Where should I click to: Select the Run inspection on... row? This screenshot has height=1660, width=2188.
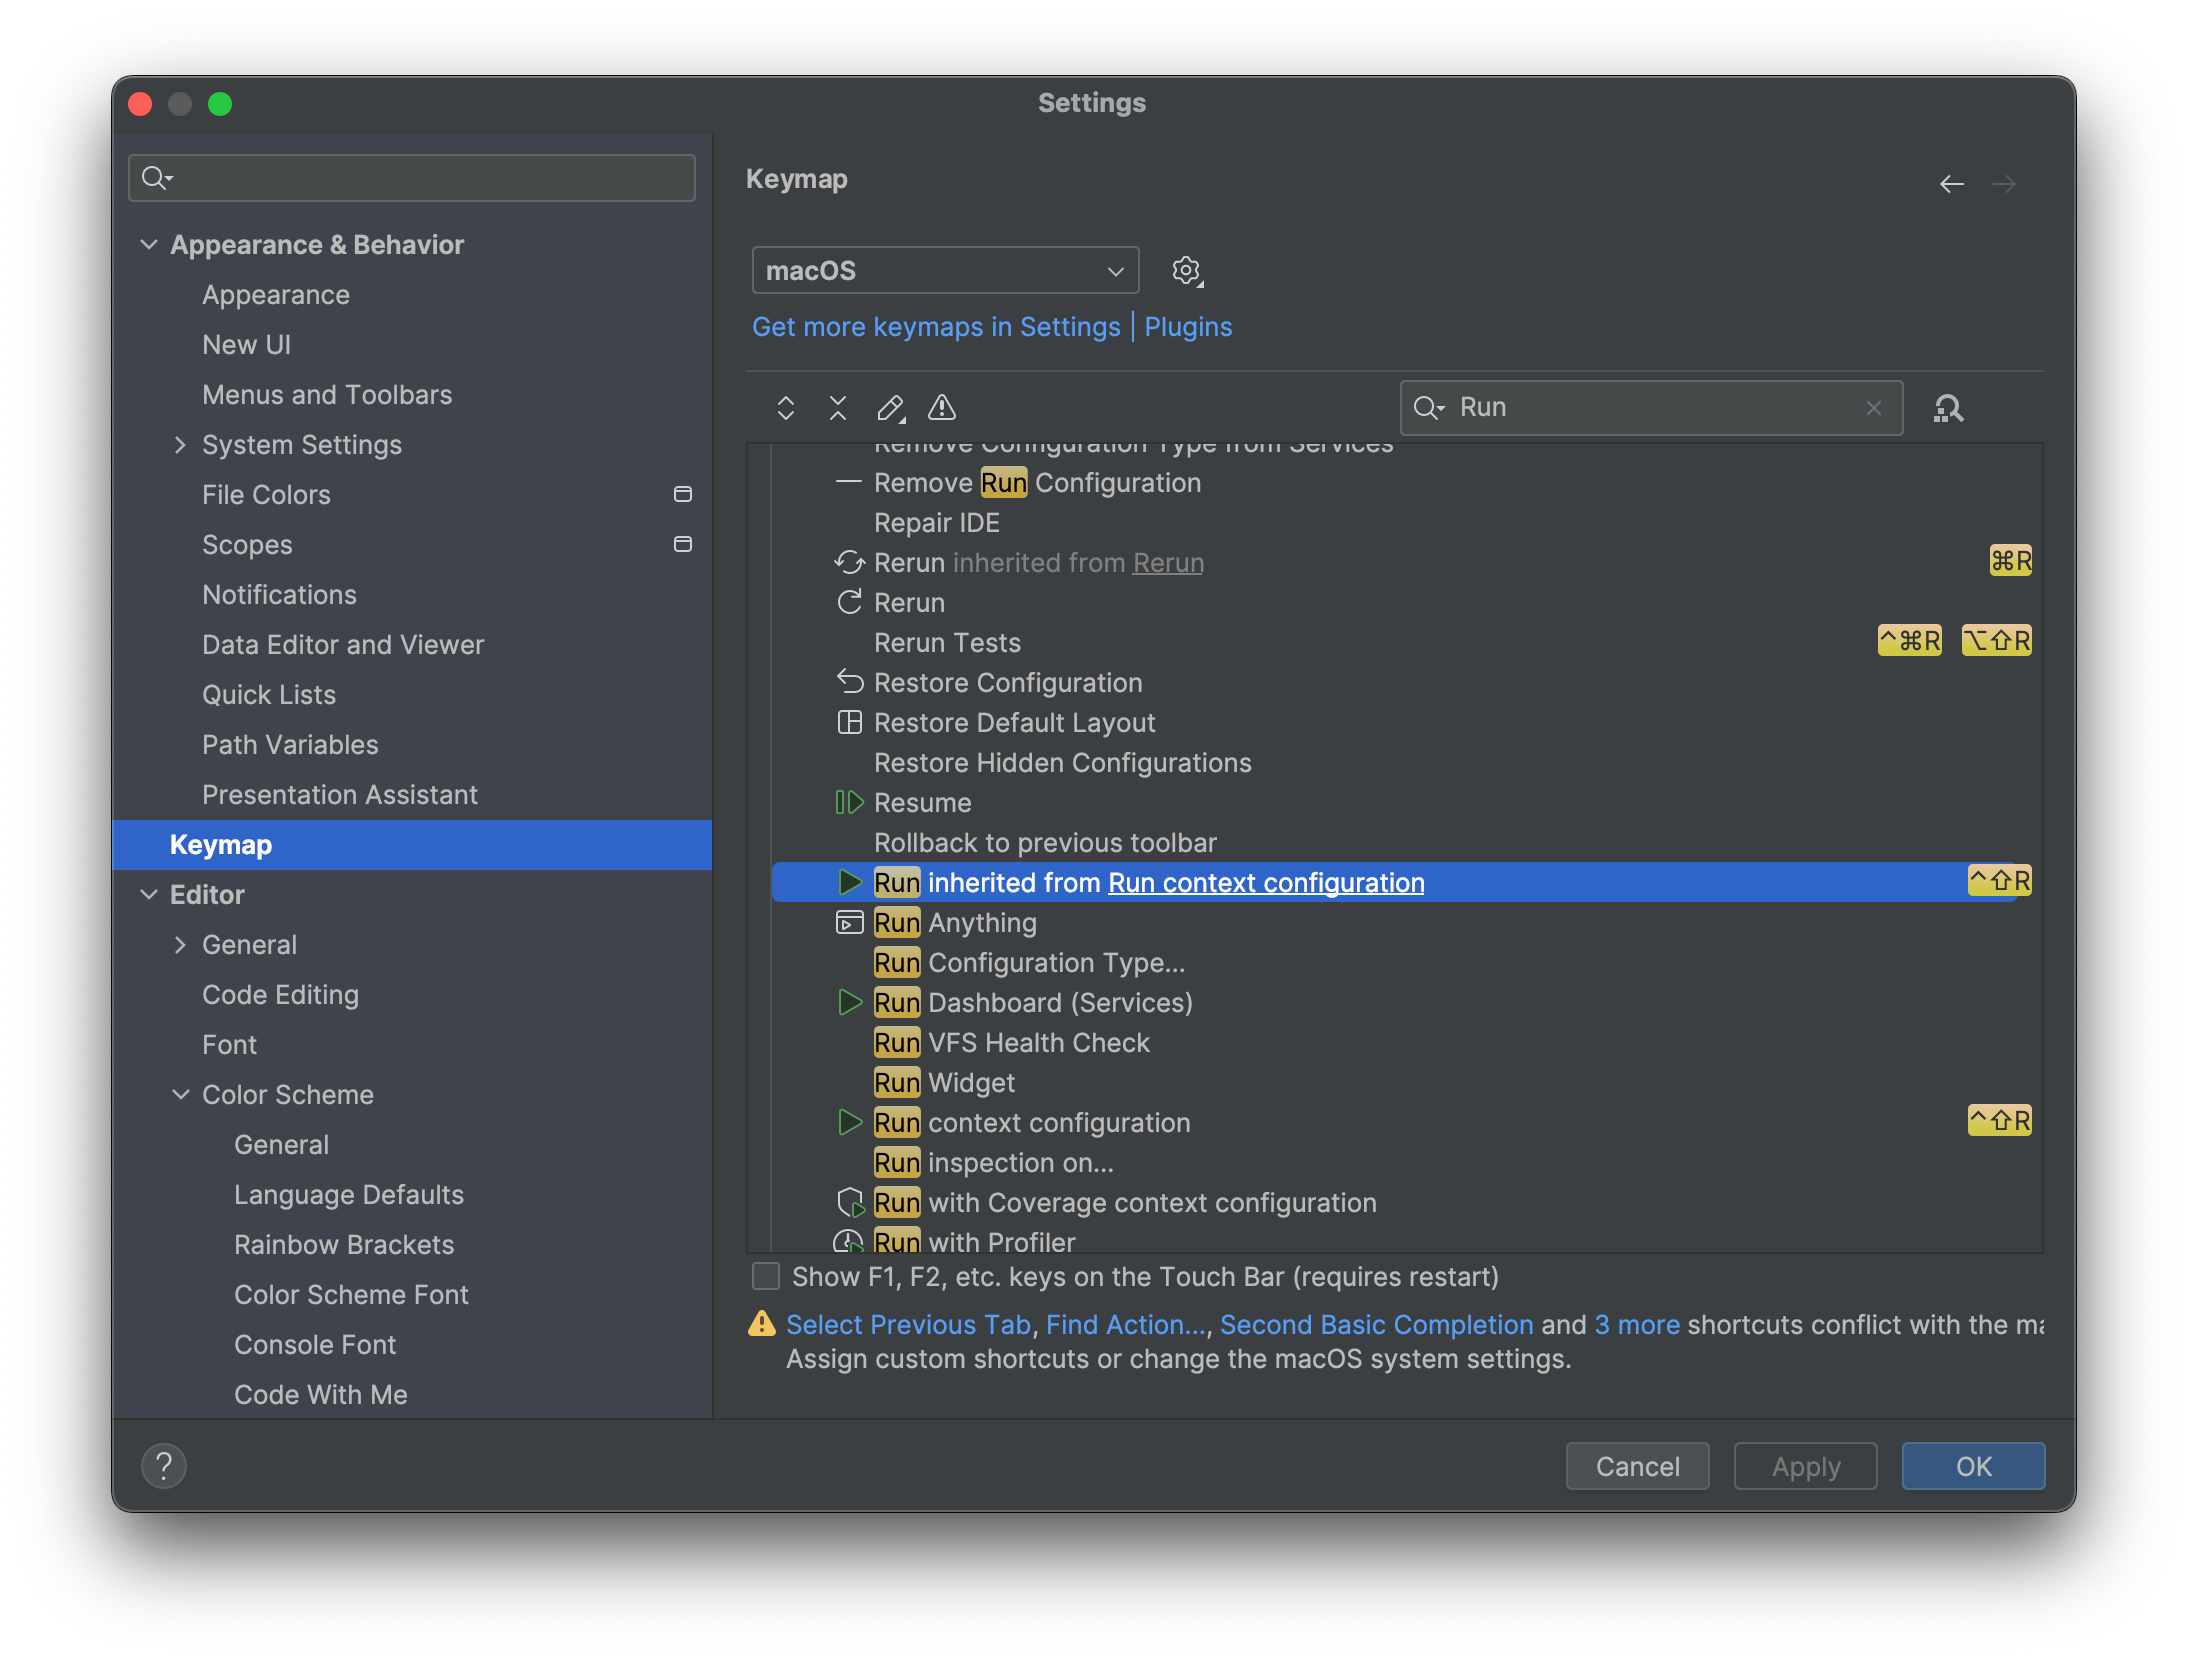point(1406,1162)
